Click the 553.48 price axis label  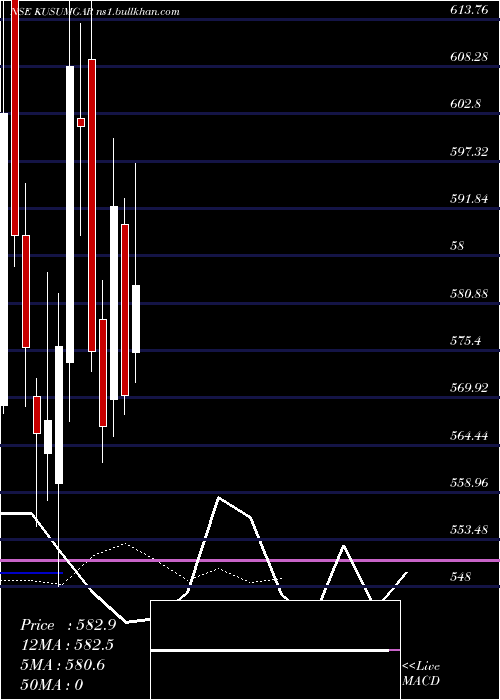469,530
